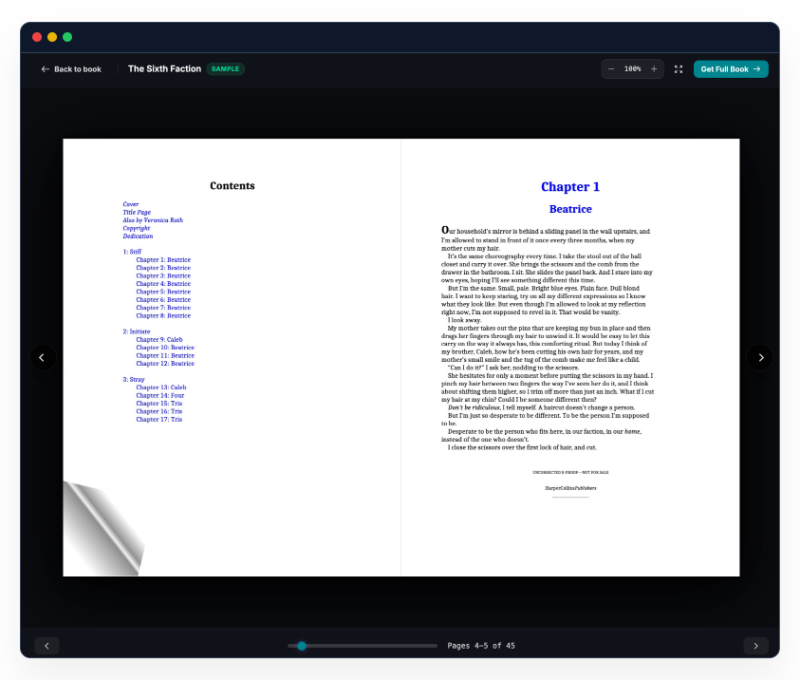Click the 100% zoom level value

pos(633,69)
